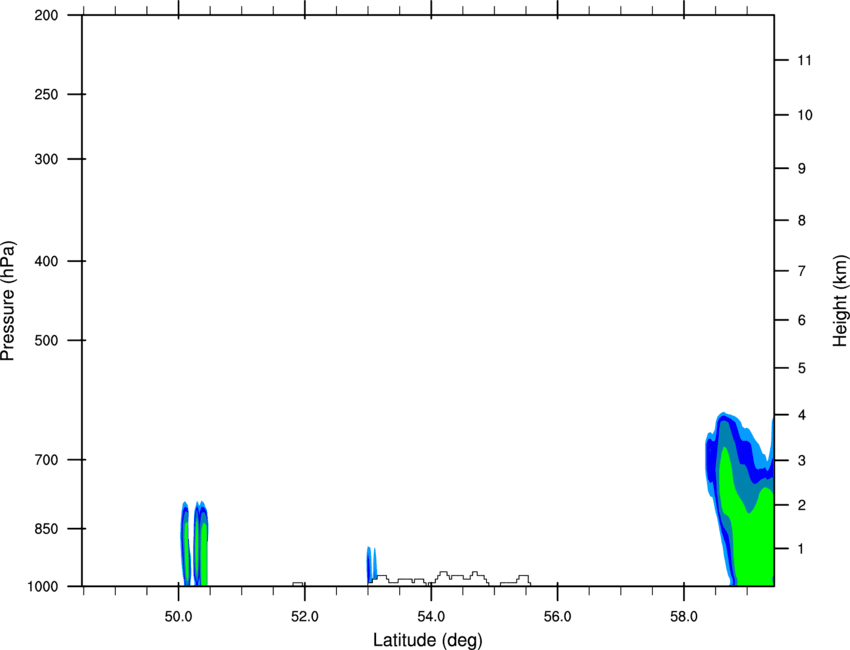Viewport: 850px width, 650px height.
Task: Click latitude tick label 54.0
Action: (x=431, y=616)
